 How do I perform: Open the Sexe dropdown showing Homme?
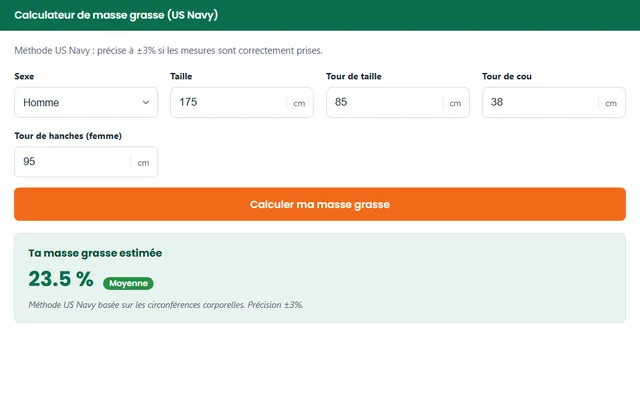coord(86,102)
